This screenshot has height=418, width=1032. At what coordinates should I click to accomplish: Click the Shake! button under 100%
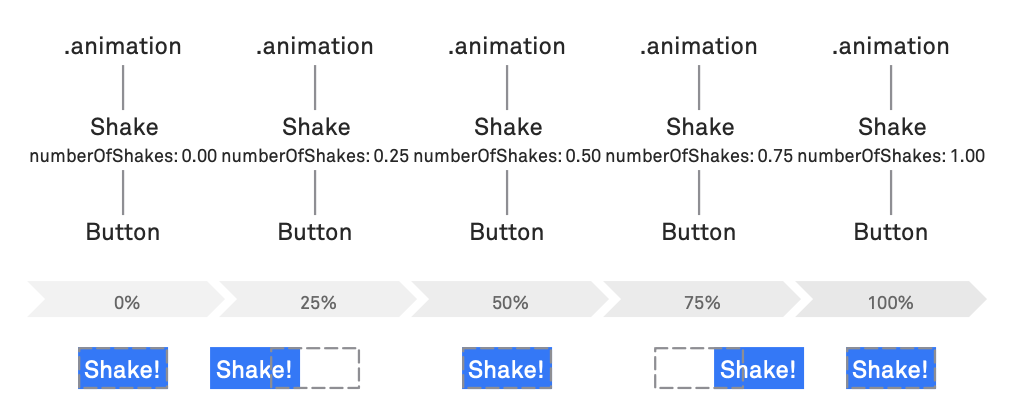click(x=890, y=369)
